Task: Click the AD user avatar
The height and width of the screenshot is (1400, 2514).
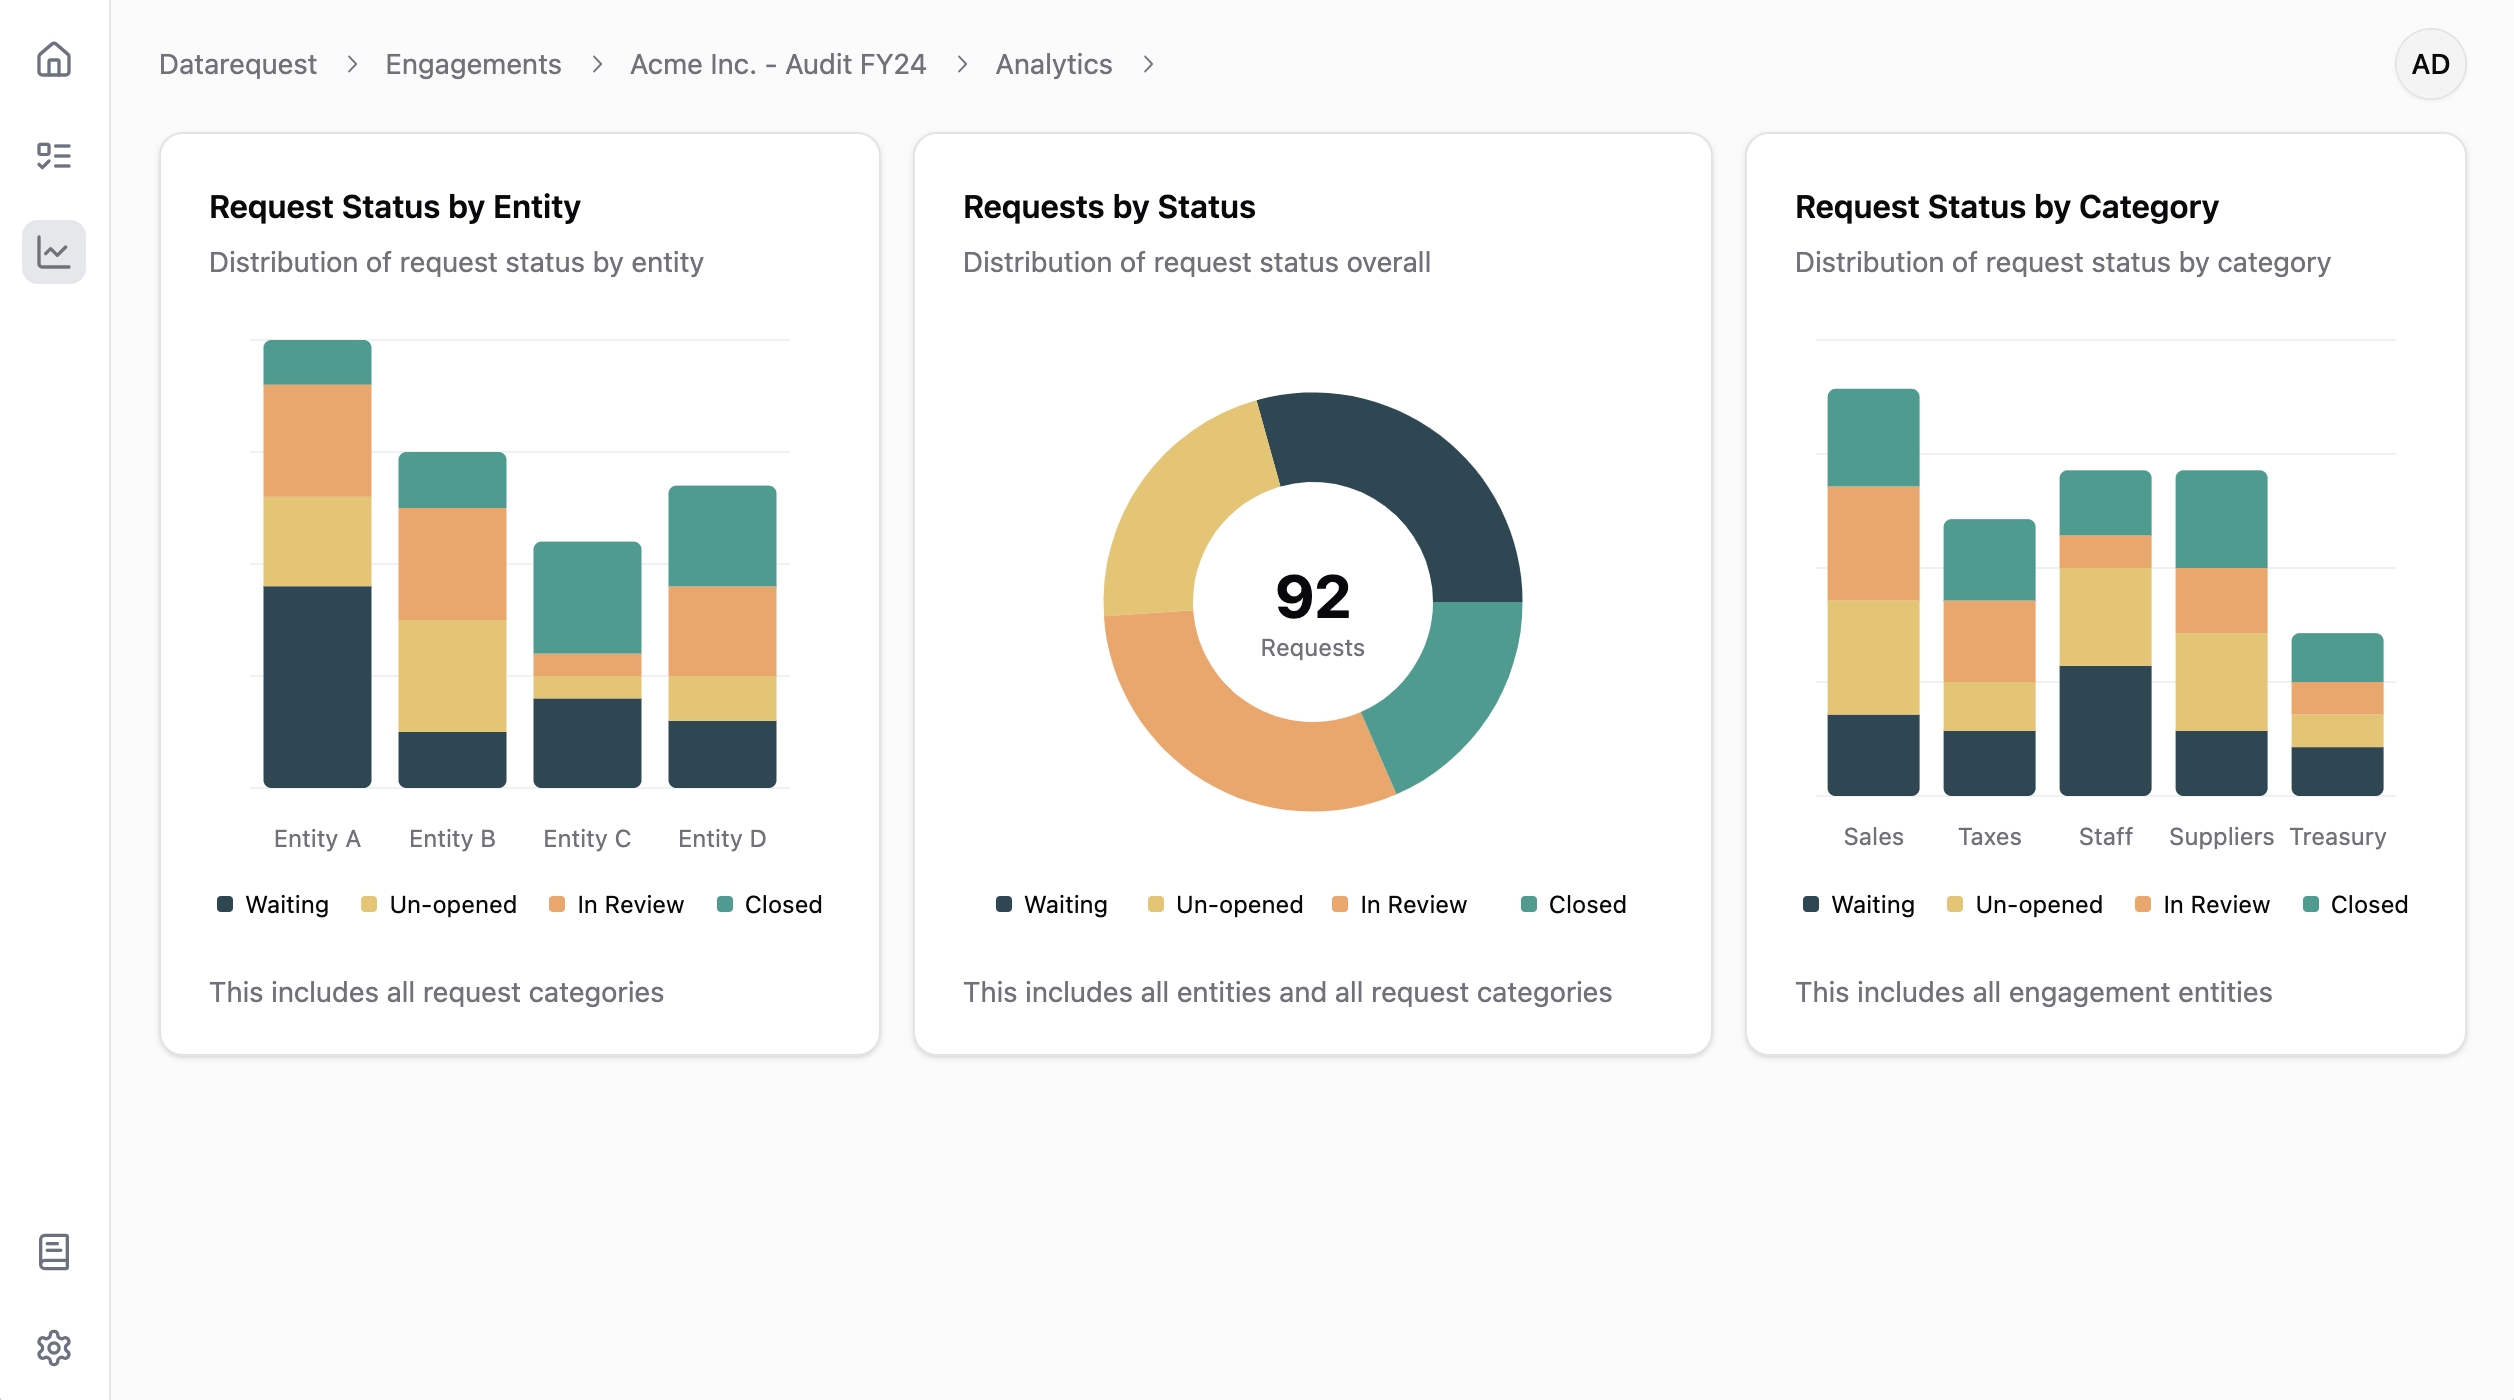Action: 2430,64
